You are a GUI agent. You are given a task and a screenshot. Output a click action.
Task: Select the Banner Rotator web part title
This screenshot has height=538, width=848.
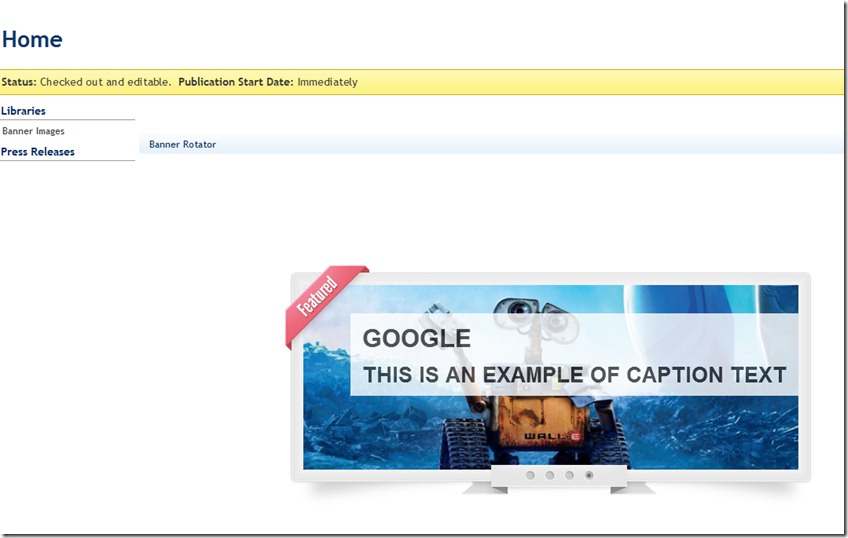pos(182,144)
